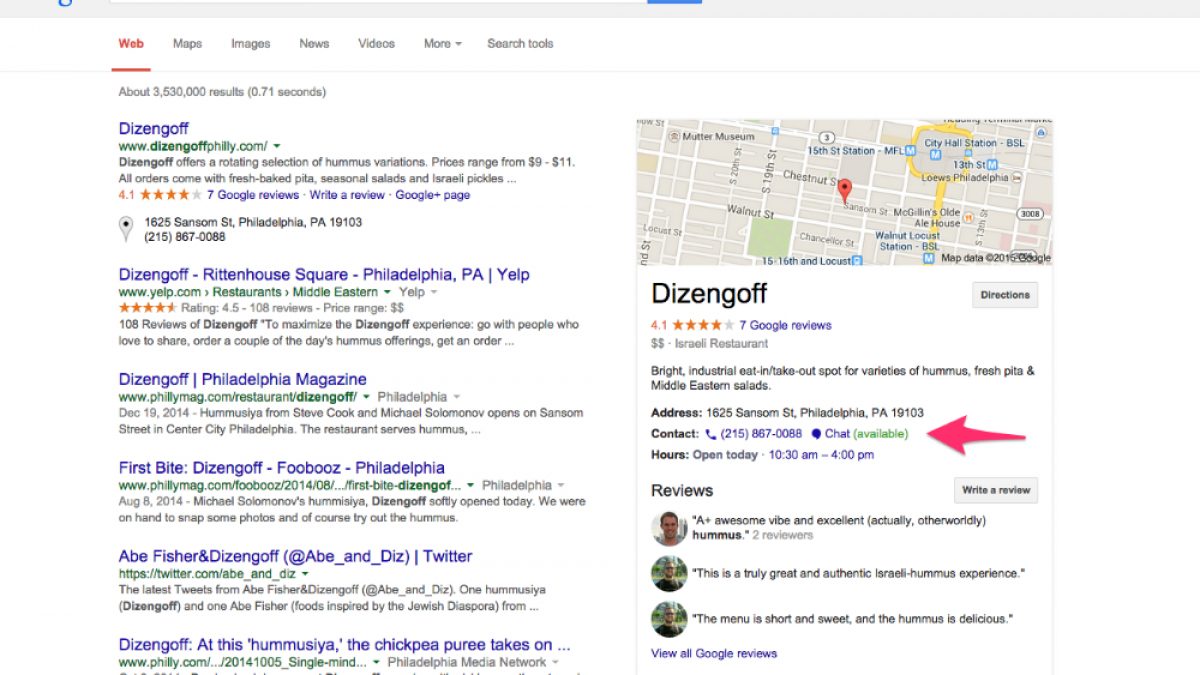Select the Web search tab
The image size is (1200, 675).
[131, 44]
